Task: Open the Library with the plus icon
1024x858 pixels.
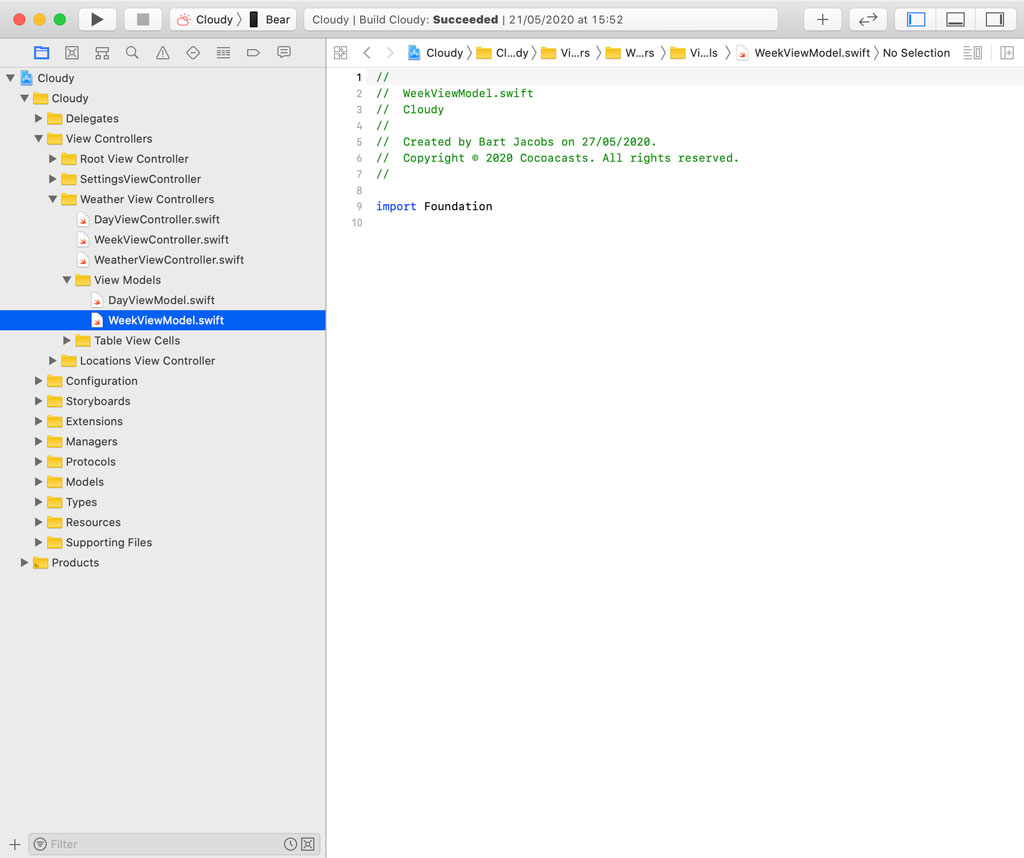Action: tap(822, 19)
